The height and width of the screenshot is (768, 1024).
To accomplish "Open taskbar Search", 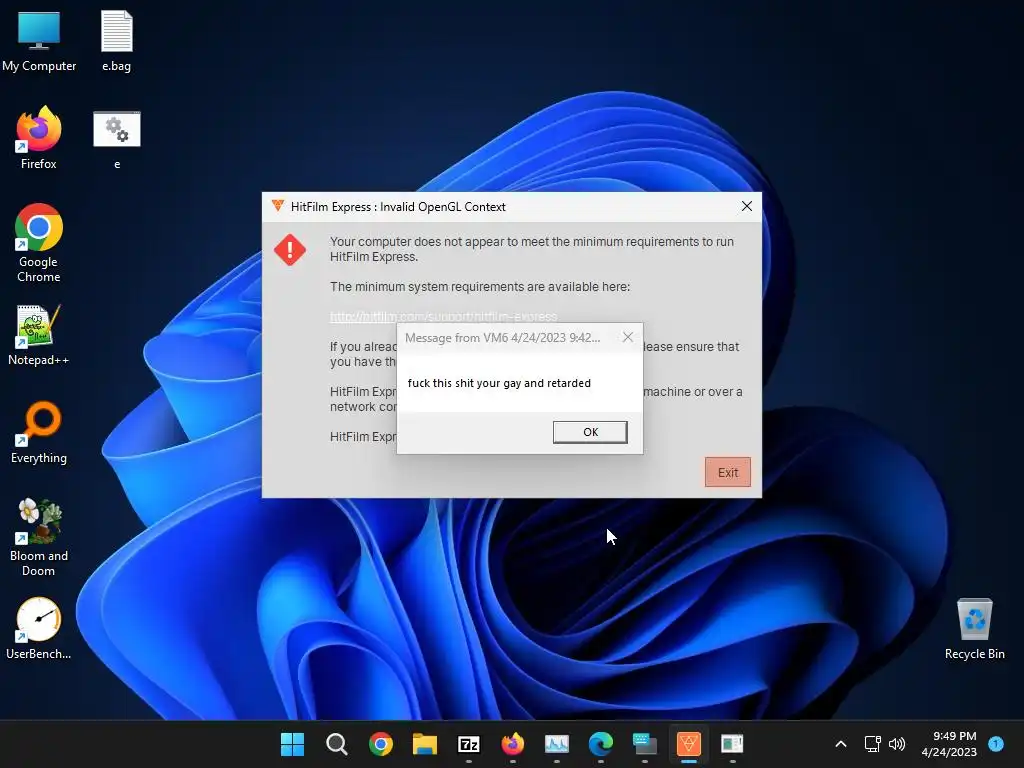I will pos(336,744).
